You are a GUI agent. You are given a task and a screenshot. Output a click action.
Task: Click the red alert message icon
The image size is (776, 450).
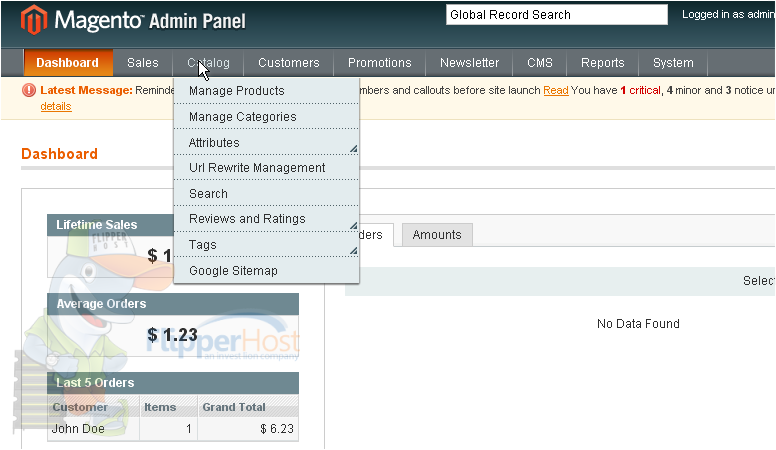tap(29, 90)
